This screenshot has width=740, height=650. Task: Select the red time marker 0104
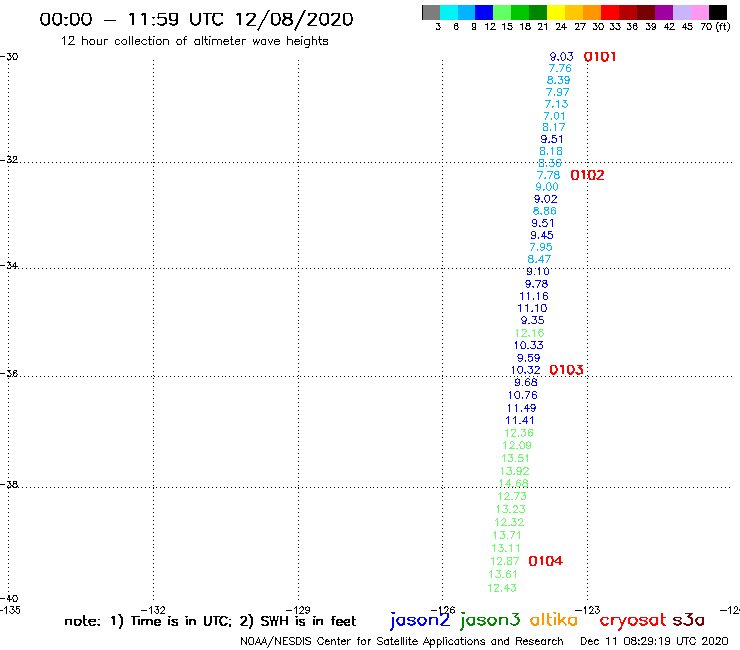point(546,561)
